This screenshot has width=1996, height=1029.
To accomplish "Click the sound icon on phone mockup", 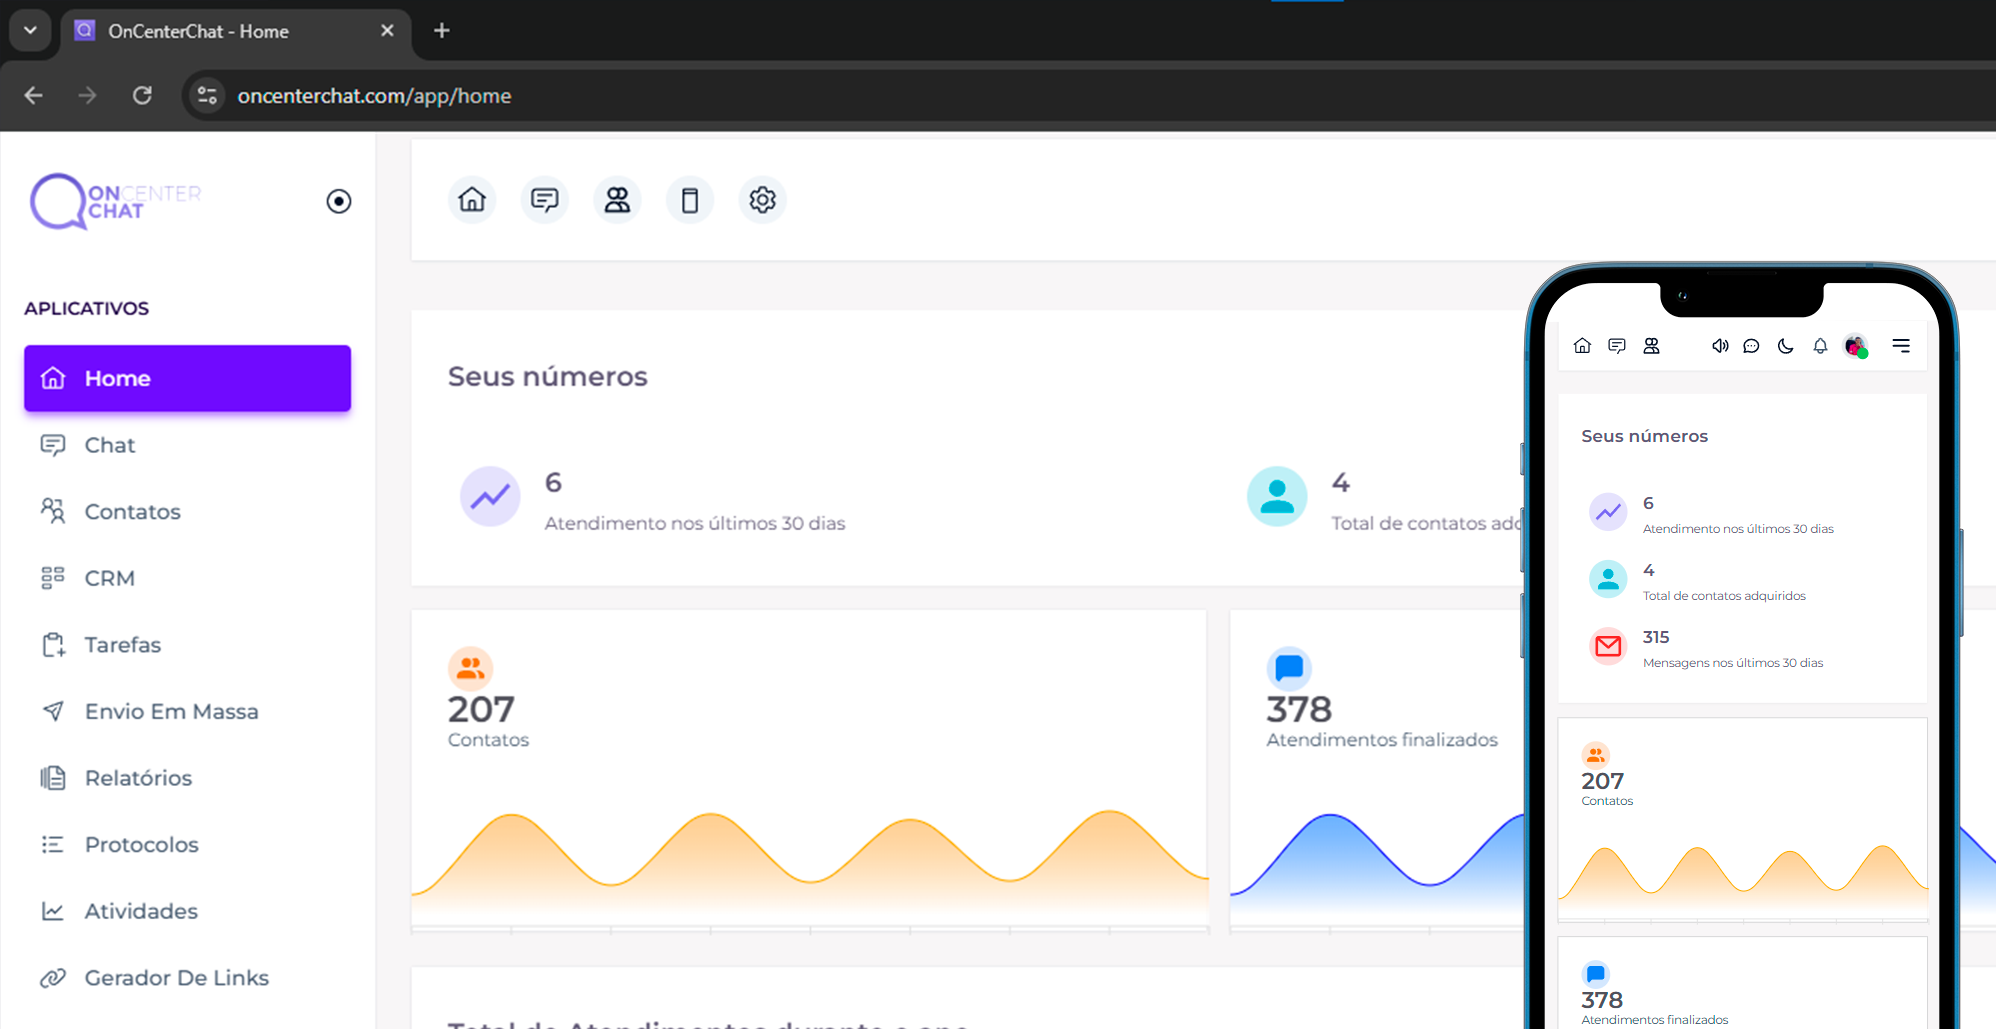I will pyautogui.click(x=1719, y=346).
